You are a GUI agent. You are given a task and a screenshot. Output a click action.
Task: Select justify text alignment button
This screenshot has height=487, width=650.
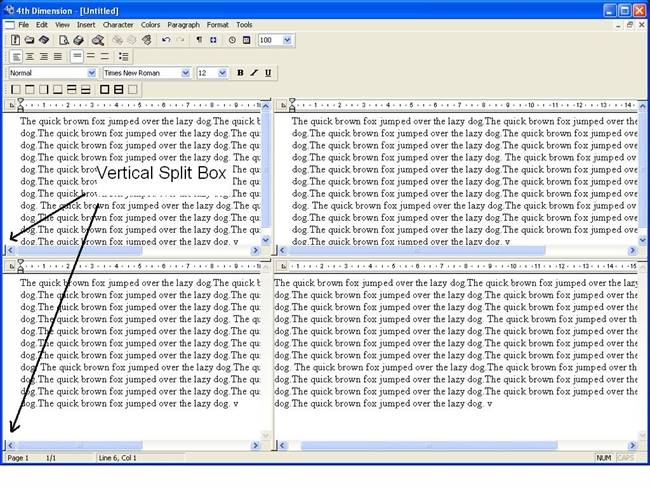[57, 56]
